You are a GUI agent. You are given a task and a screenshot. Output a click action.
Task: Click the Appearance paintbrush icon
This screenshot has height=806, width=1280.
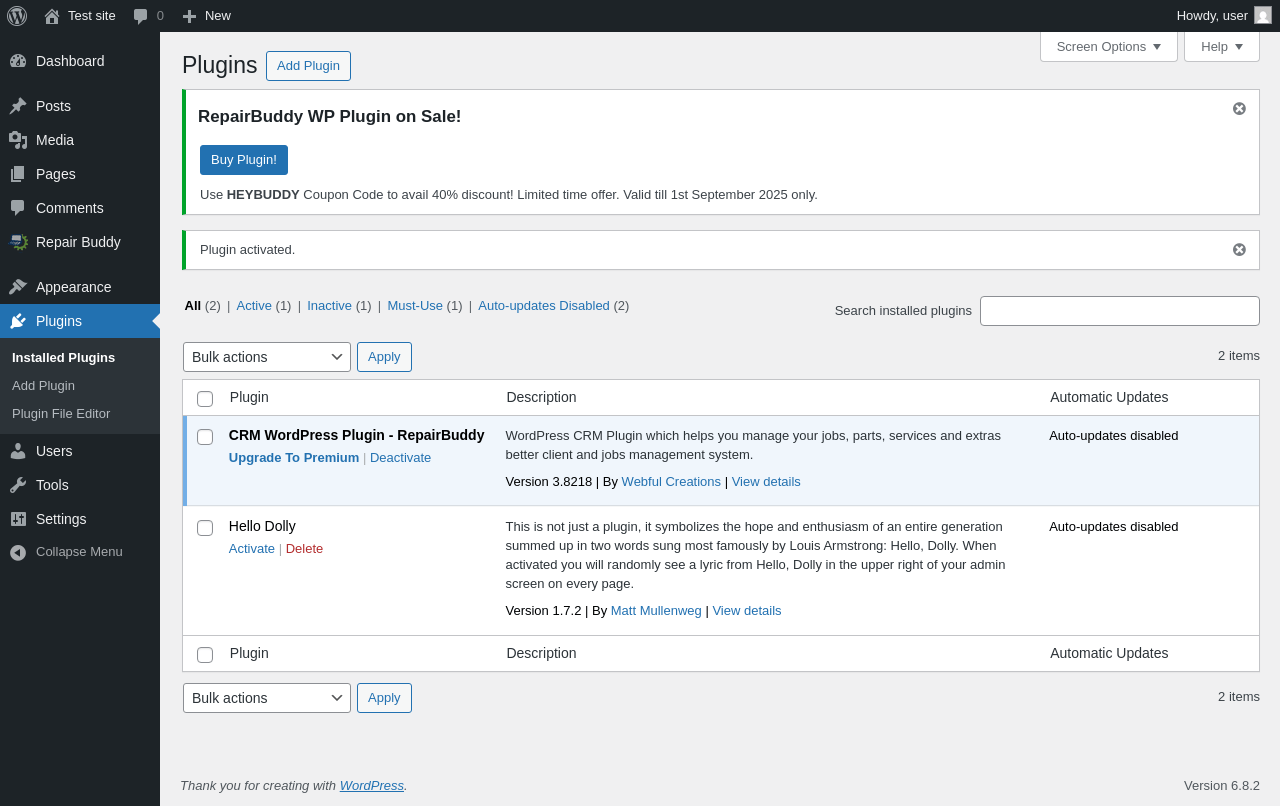point(18,287)
